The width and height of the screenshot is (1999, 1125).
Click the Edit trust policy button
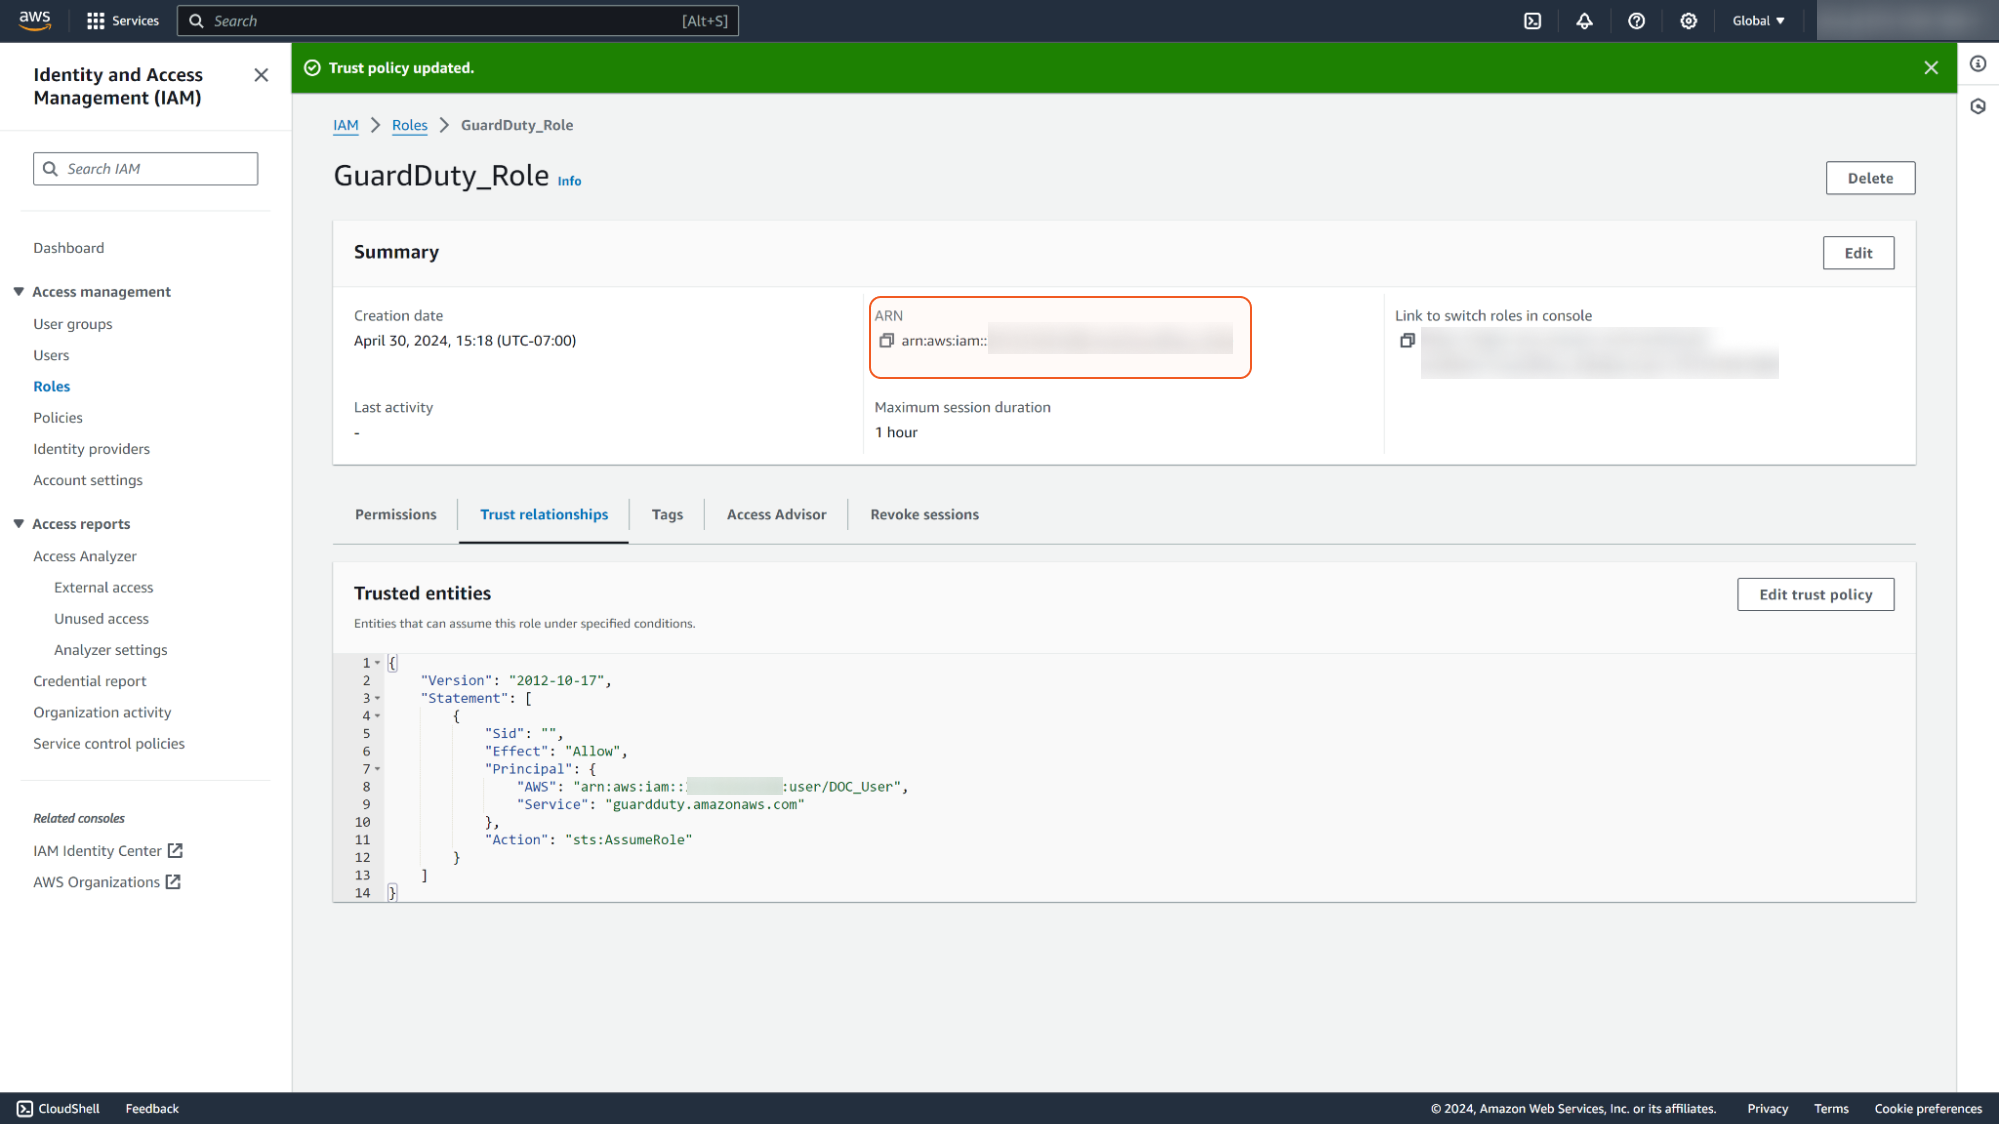1815,595
